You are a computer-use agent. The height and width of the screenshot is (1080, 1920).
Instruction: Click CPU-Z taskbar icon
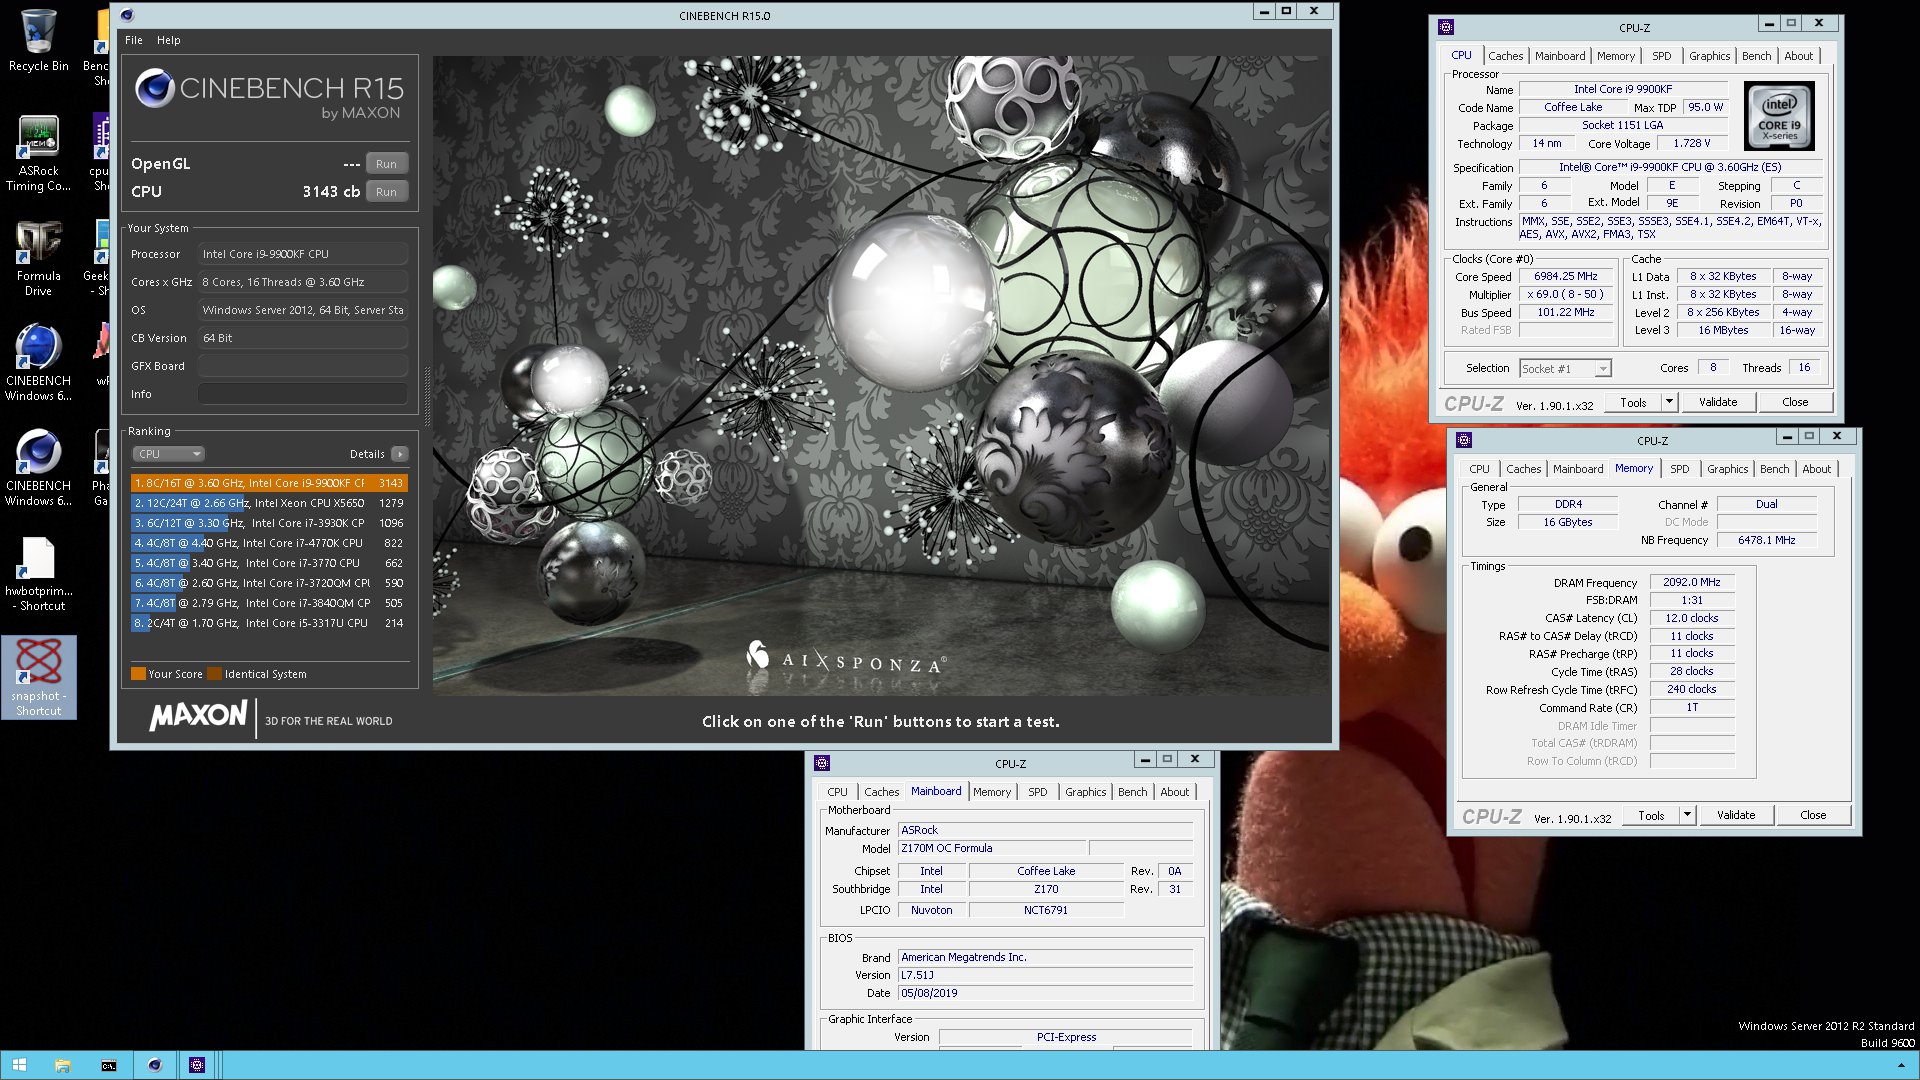[197, 1065]
